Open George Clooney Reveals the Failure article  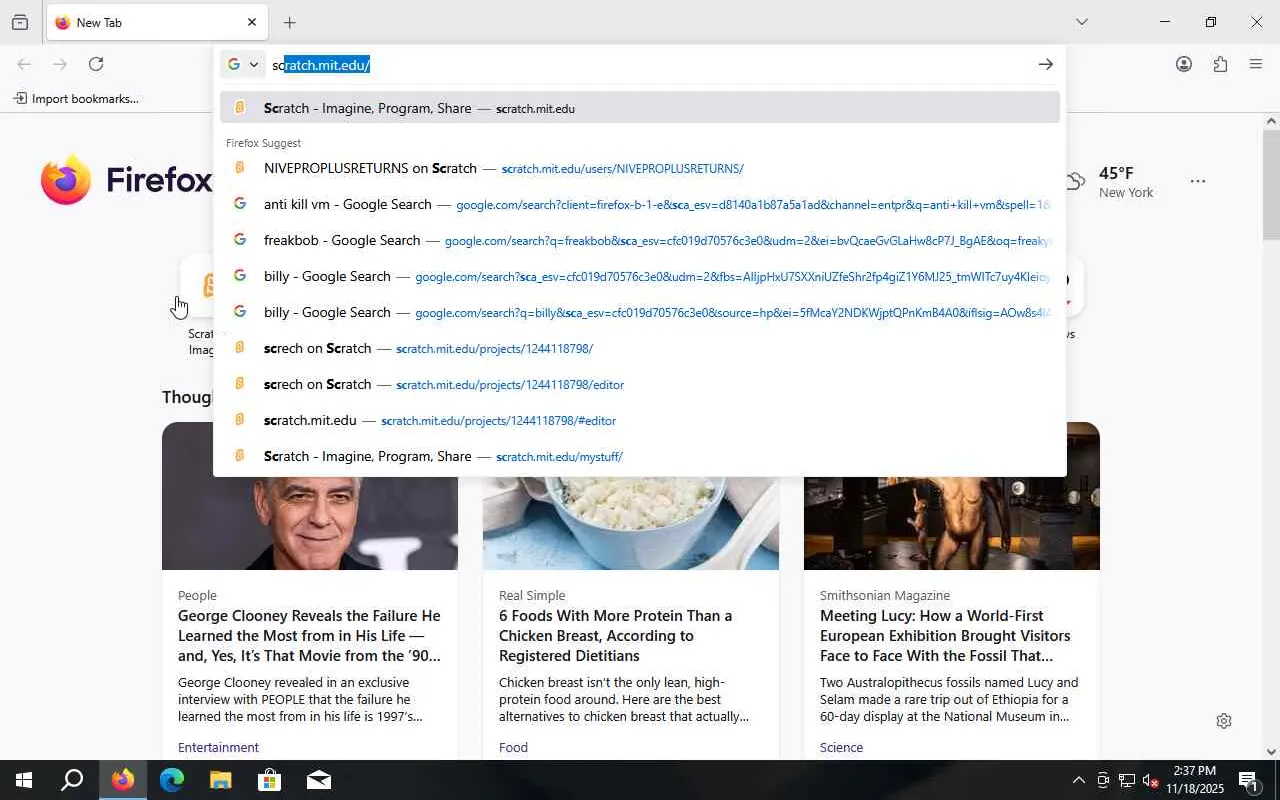309,636
